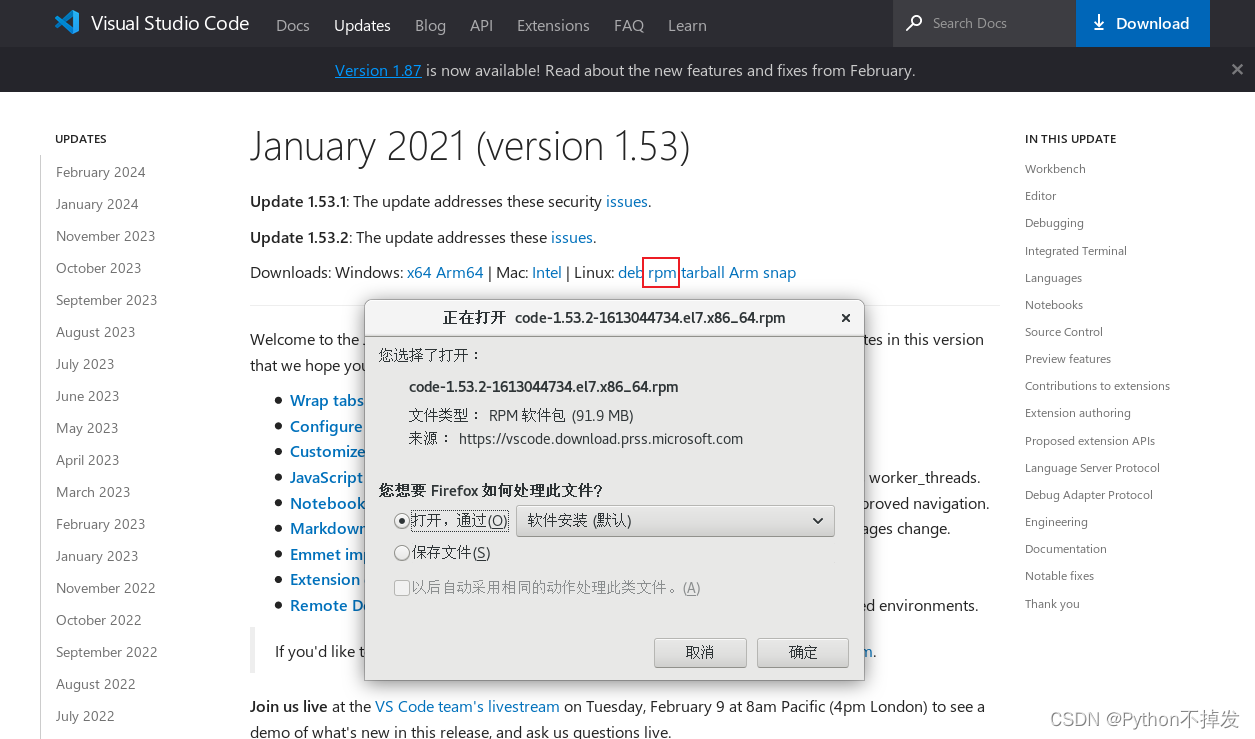The image size is (1255, 739).
Task: Open the Version 1.87 link
Action: 378,70
